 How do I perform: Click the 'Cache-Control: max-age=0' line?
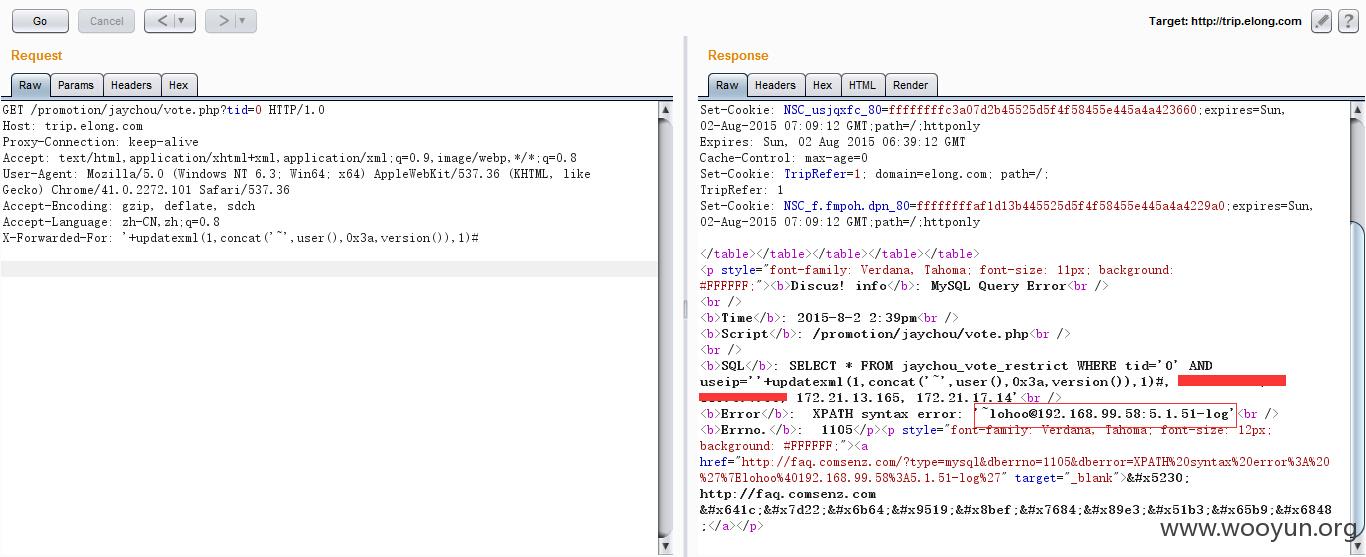tap(783, 158)
